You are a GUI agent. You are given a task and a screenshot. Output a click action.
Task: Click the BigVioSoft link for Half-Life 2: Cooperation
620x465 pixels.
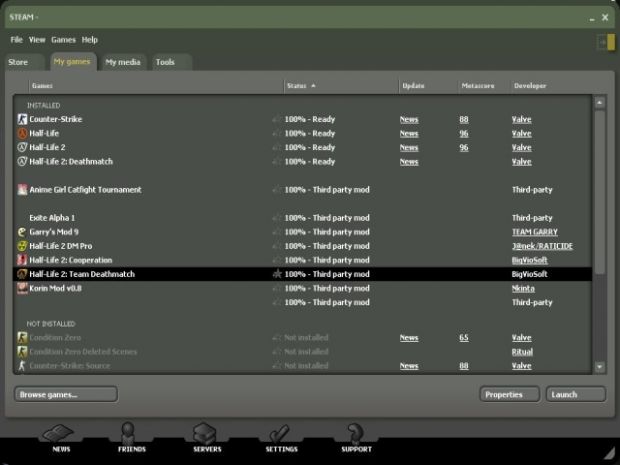[x=529, y=260]
